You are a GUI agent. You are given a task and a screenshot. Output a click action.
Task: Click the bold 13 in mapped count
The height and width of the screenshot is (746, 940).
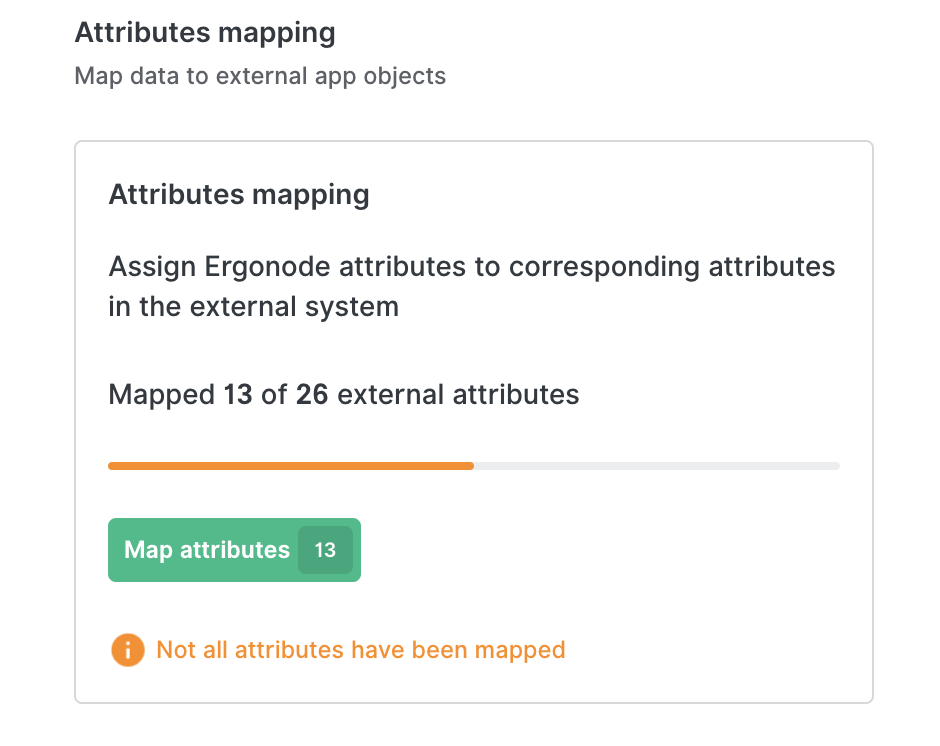click(x=238, y=395)
